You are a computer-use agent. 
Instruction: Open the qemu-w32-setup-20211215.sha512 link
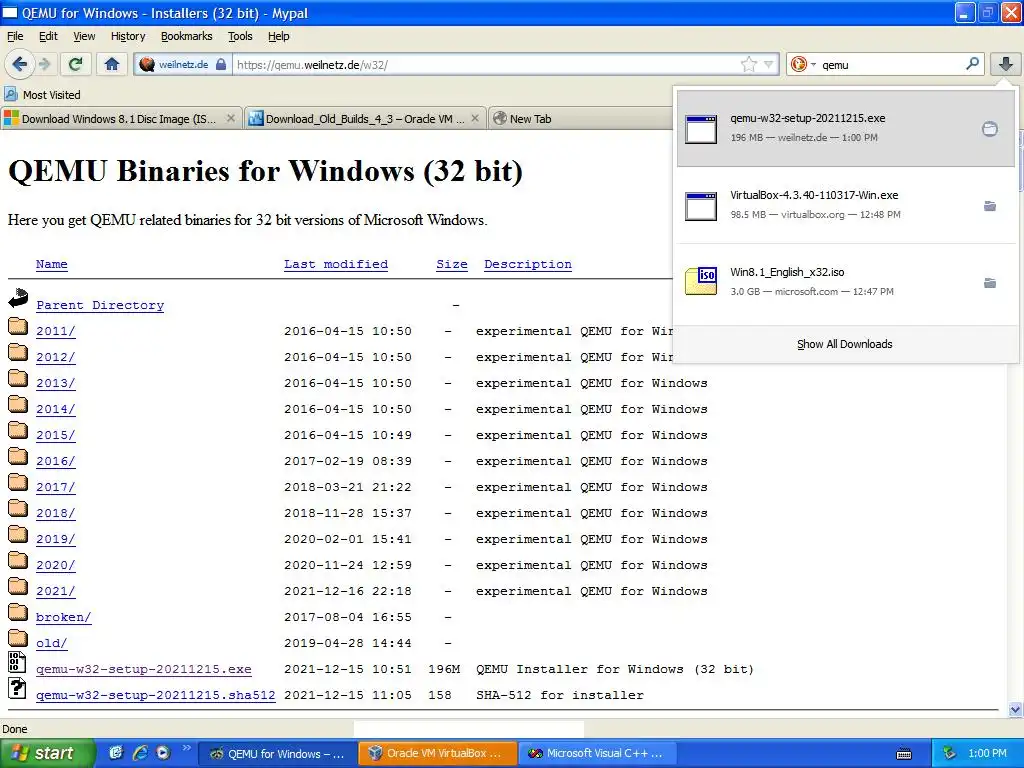pos(155,696)
